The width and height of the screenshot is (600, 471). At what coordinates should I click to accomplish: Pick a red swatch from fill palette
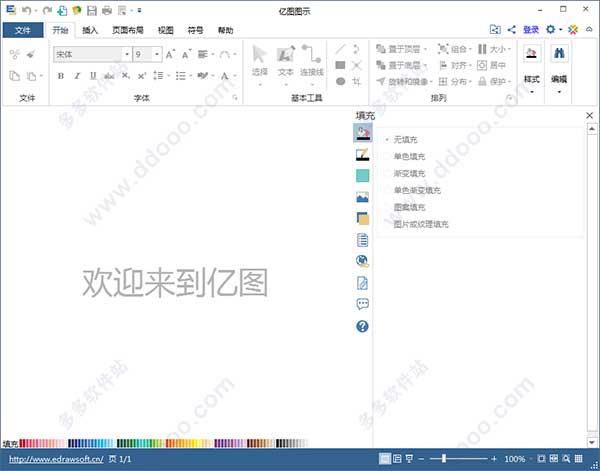[22, 443]
